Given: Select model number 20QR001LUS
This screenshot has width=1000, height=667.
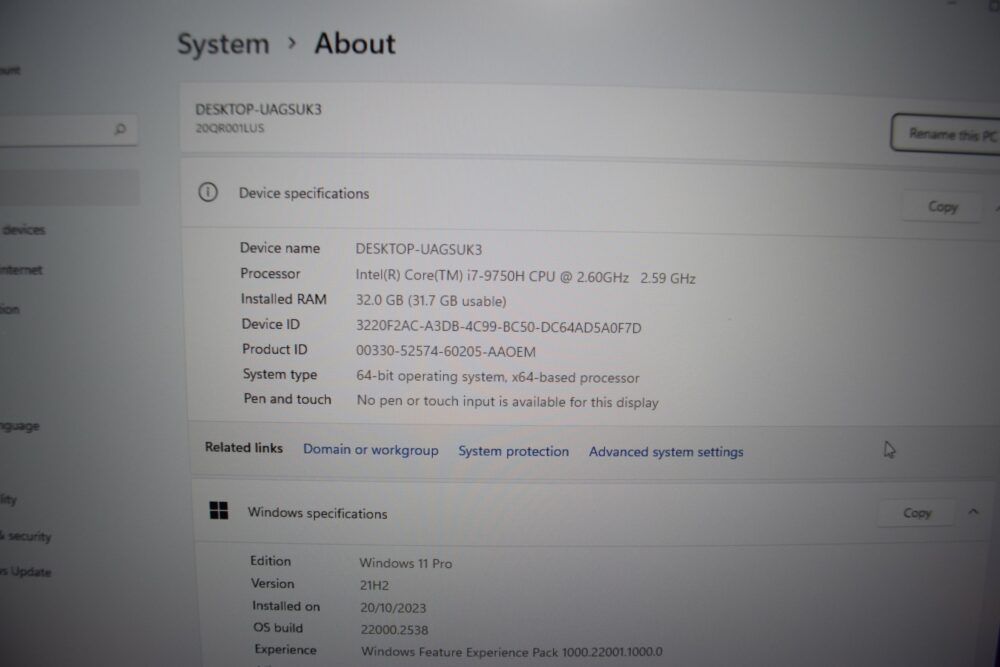Looking at the screenshot, I should (230, 128).
